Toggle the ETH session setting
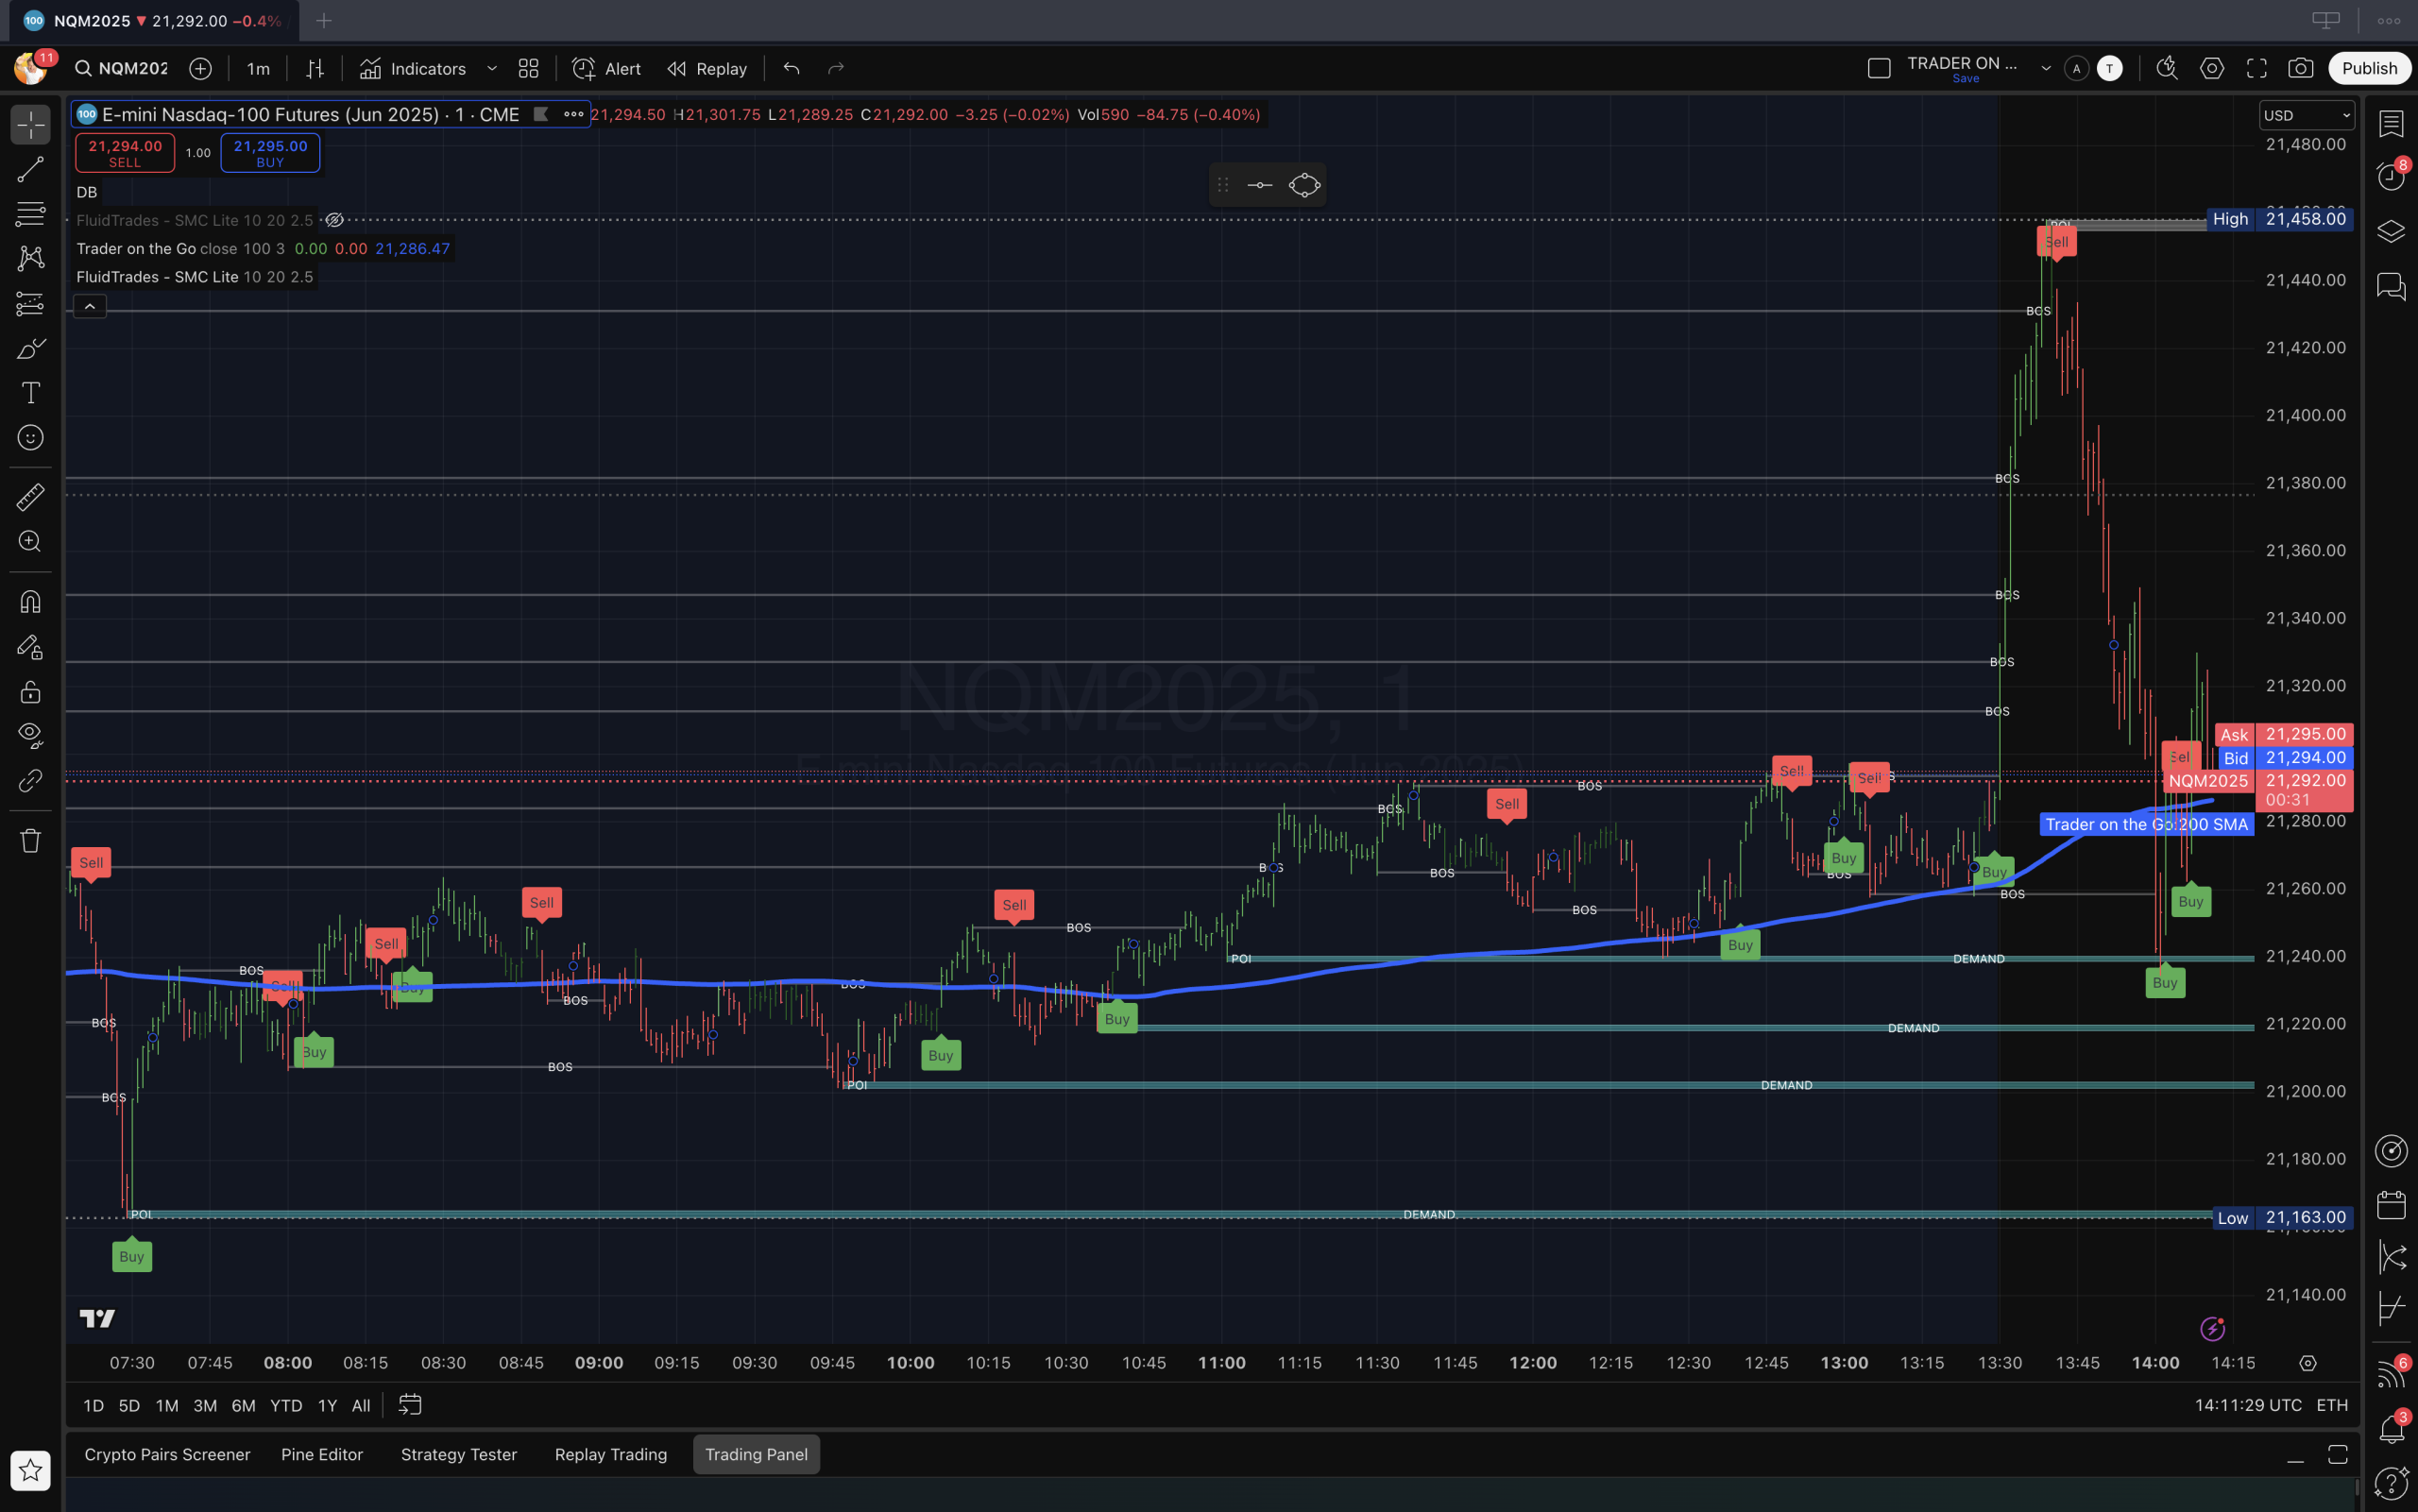Image resolution: width=2418 pixels, height=1512 pixels. (x=2332, y=1405)
